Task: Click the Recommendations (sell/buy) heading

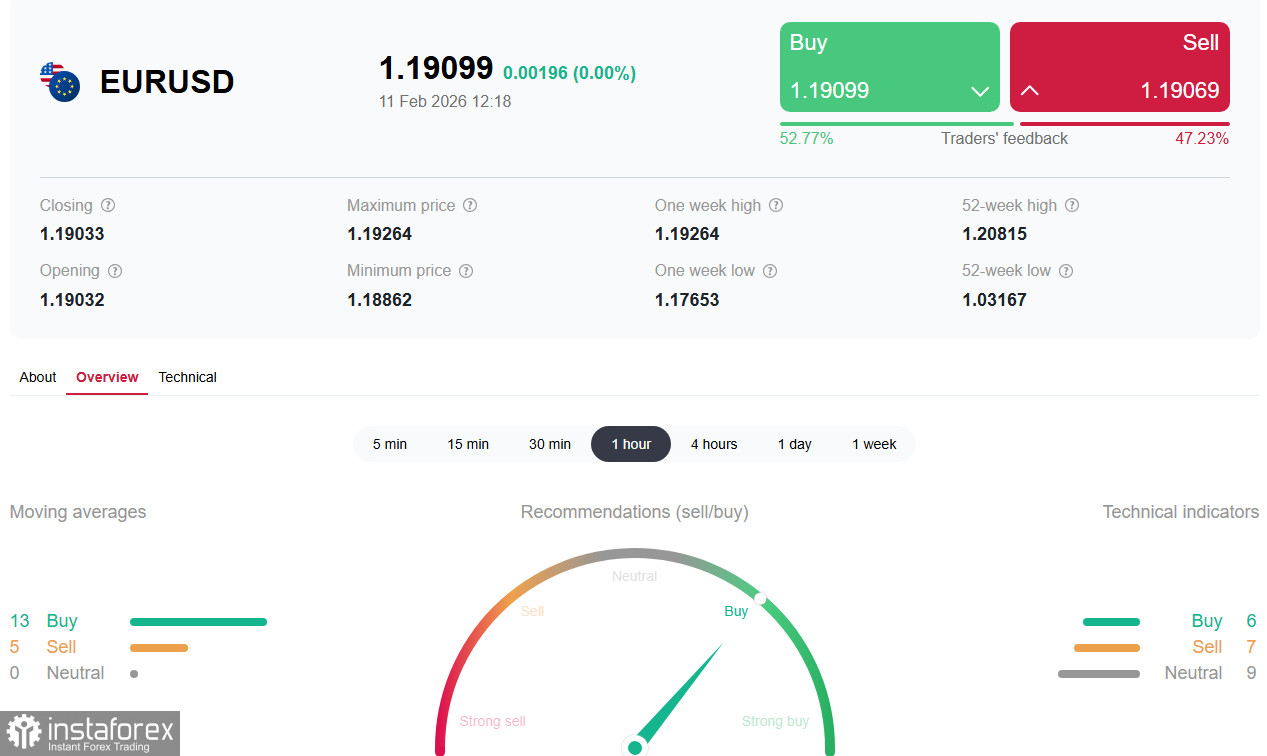Action: point(634,512)
